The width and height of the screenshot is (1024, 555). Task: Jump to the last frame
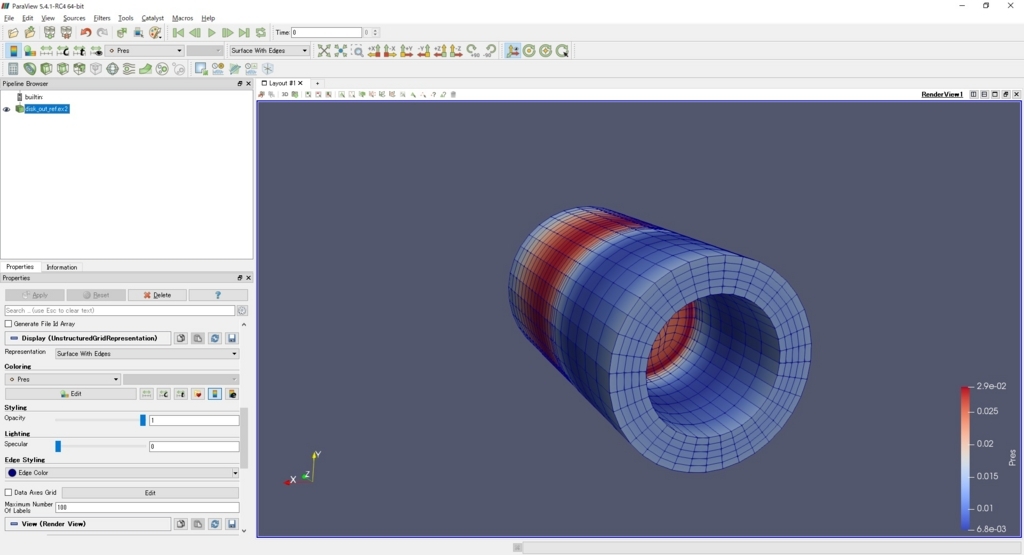tap(244, 33)
